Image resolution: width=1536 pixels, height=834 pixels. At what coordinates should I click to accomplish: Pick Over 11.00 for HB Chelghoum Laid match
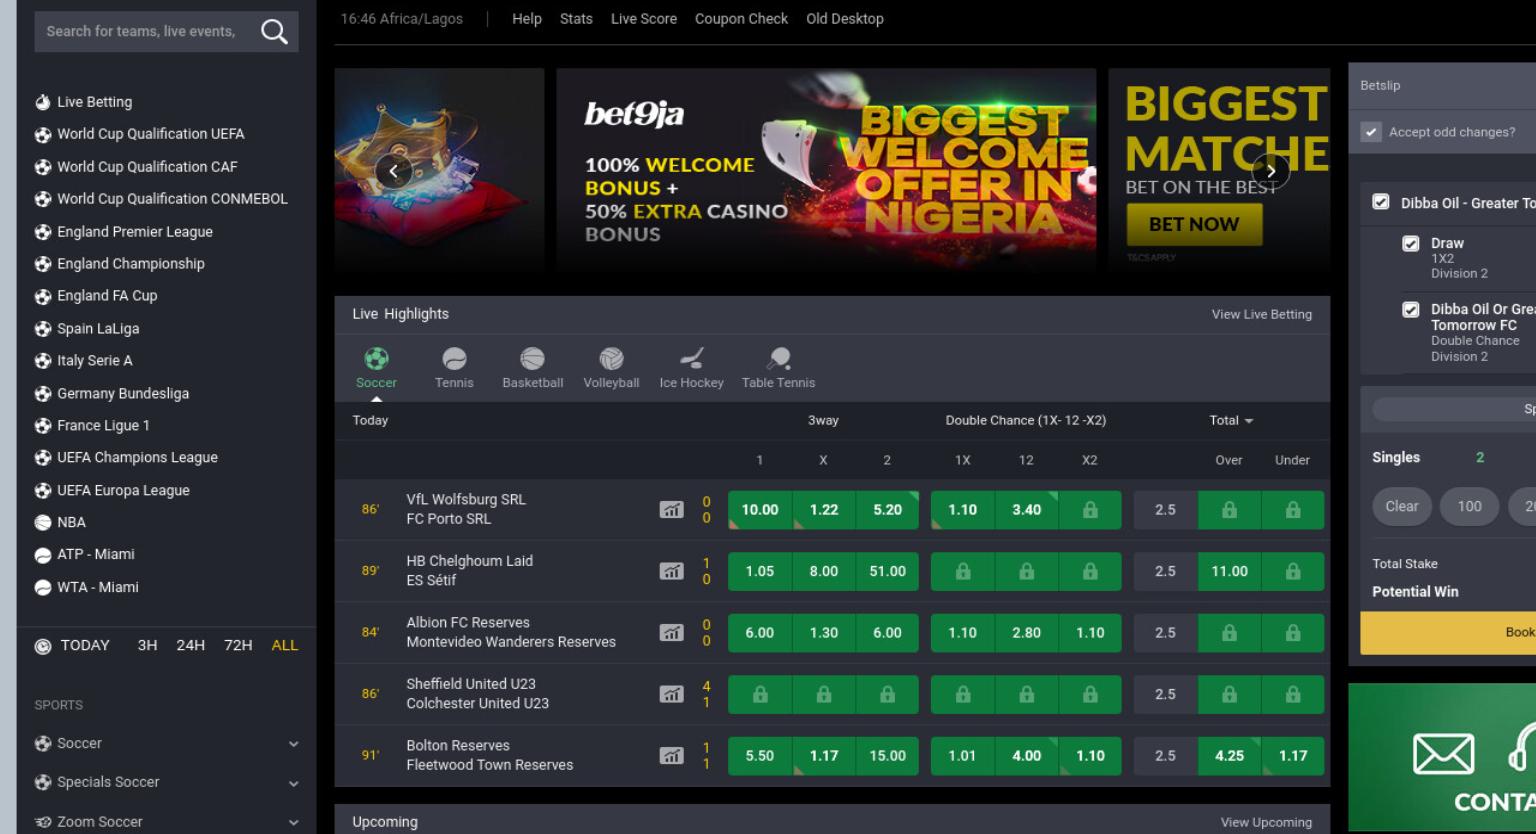(x=1229, y=571)
